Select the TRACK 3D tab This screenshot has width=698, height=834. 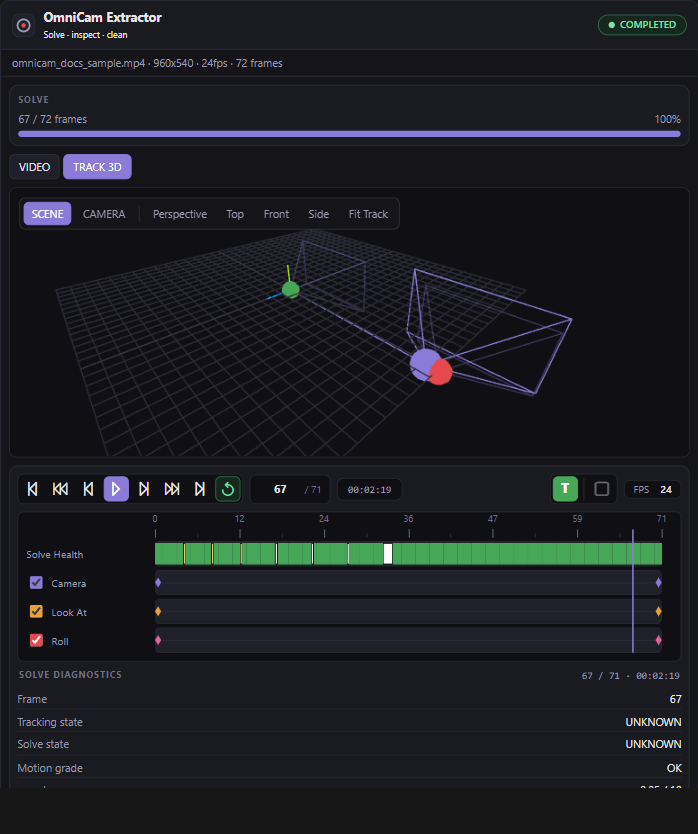pyautogui.click(x=97, y=167)
